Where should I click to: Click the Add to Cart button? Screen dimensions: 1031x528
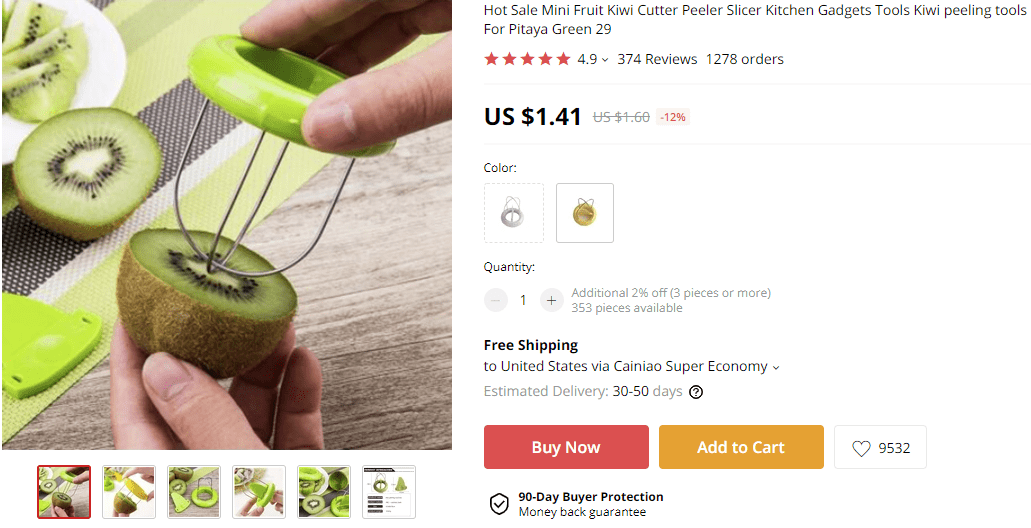coord(741,447)
